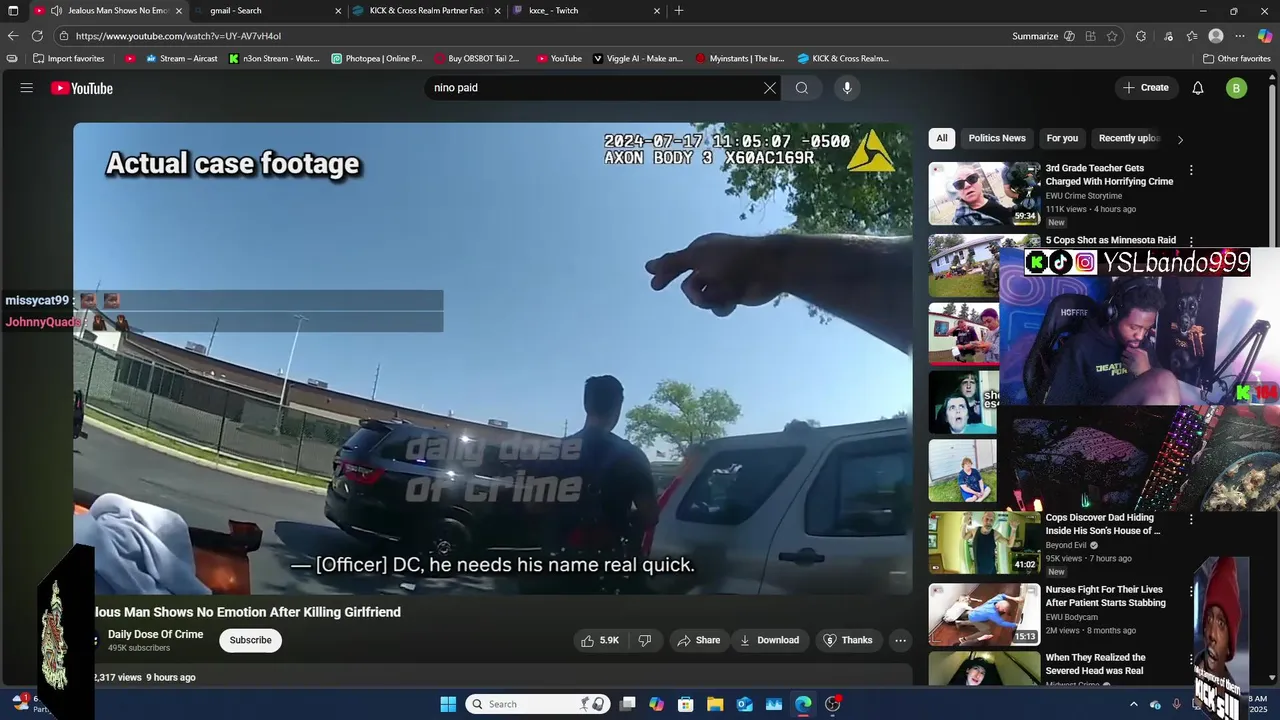Viewport: 1280px width, 720px height.
Task: Select the 'Politics News' filter chip
Action: pyautogui.click(x=997, y=138)
